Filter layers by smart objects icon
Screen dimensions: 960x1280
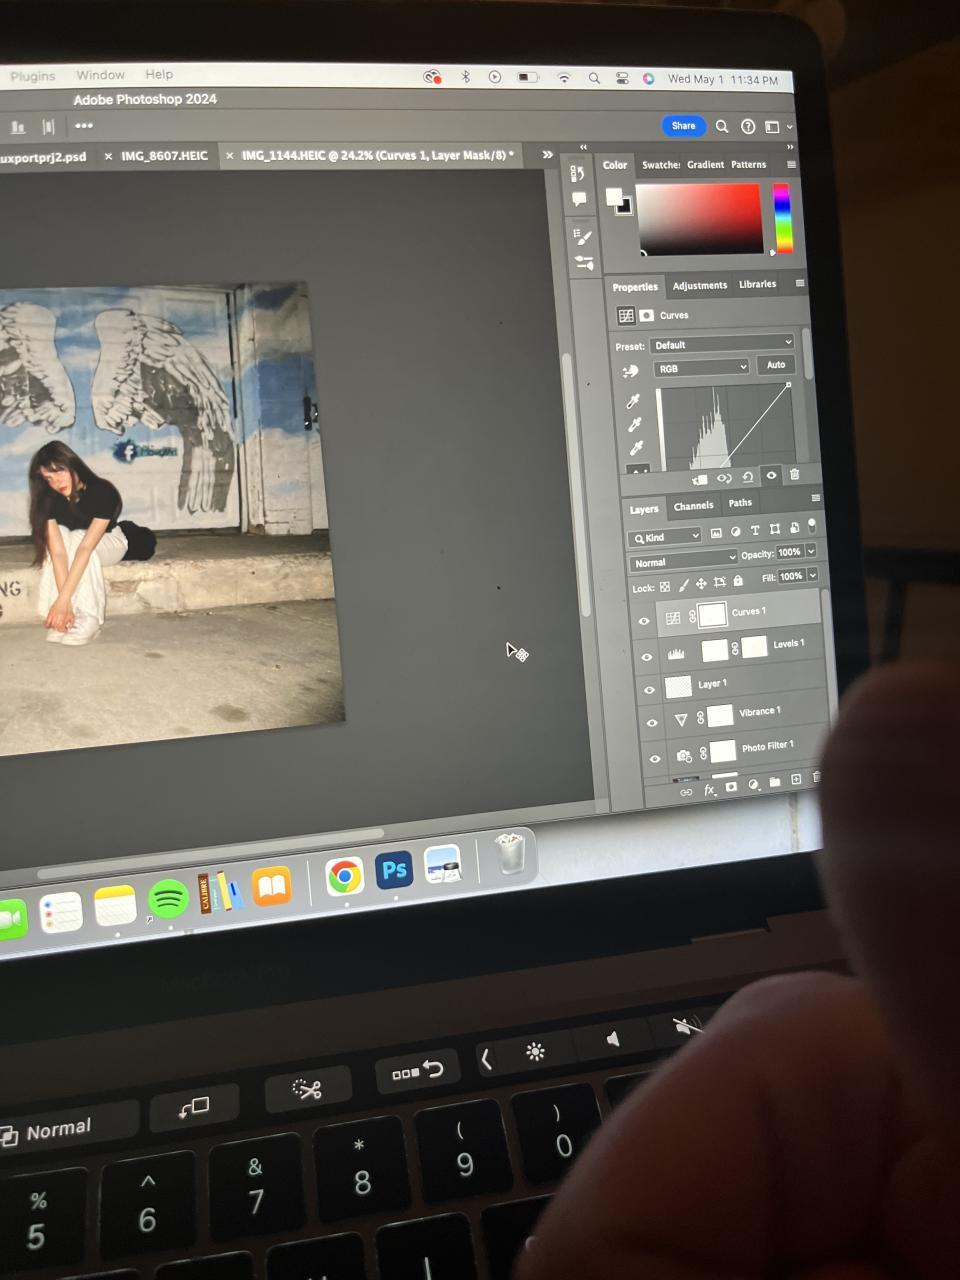pos(795,528)
